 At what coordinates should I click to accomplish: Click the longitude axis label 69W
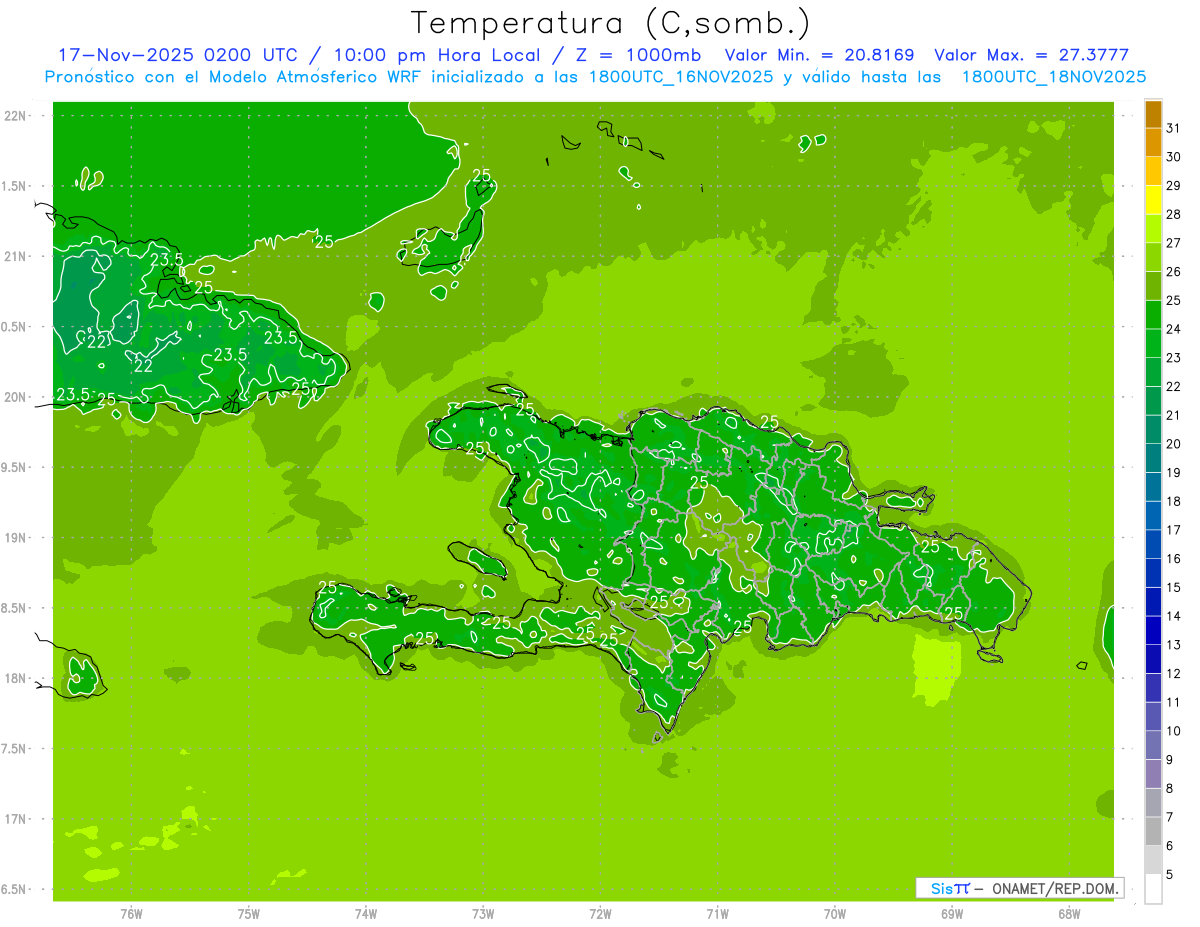point(952,914)
